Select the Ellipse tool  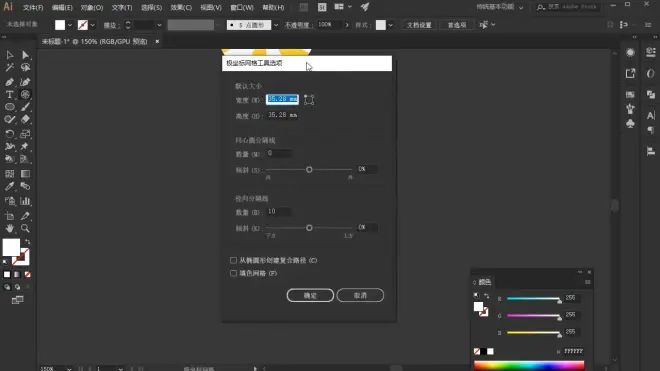[x=10, y=107]
